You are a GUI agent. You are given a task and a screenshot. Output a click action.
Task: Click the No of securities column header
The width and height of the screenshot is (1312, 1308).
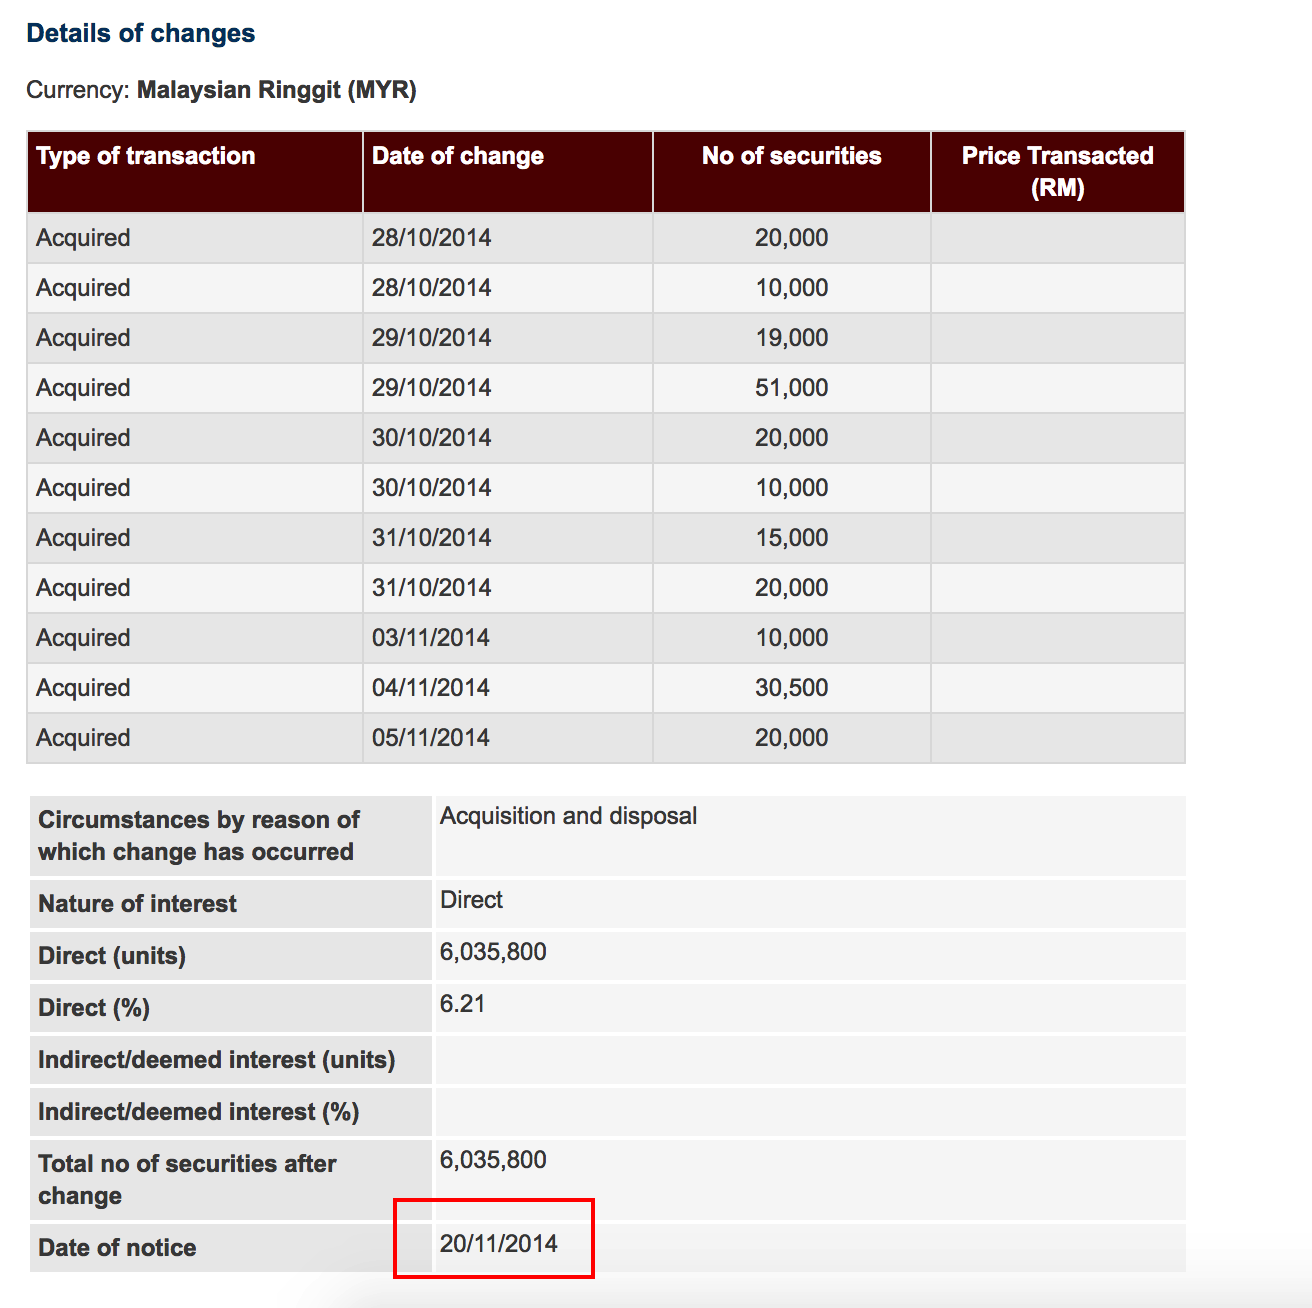pos(791,156)
